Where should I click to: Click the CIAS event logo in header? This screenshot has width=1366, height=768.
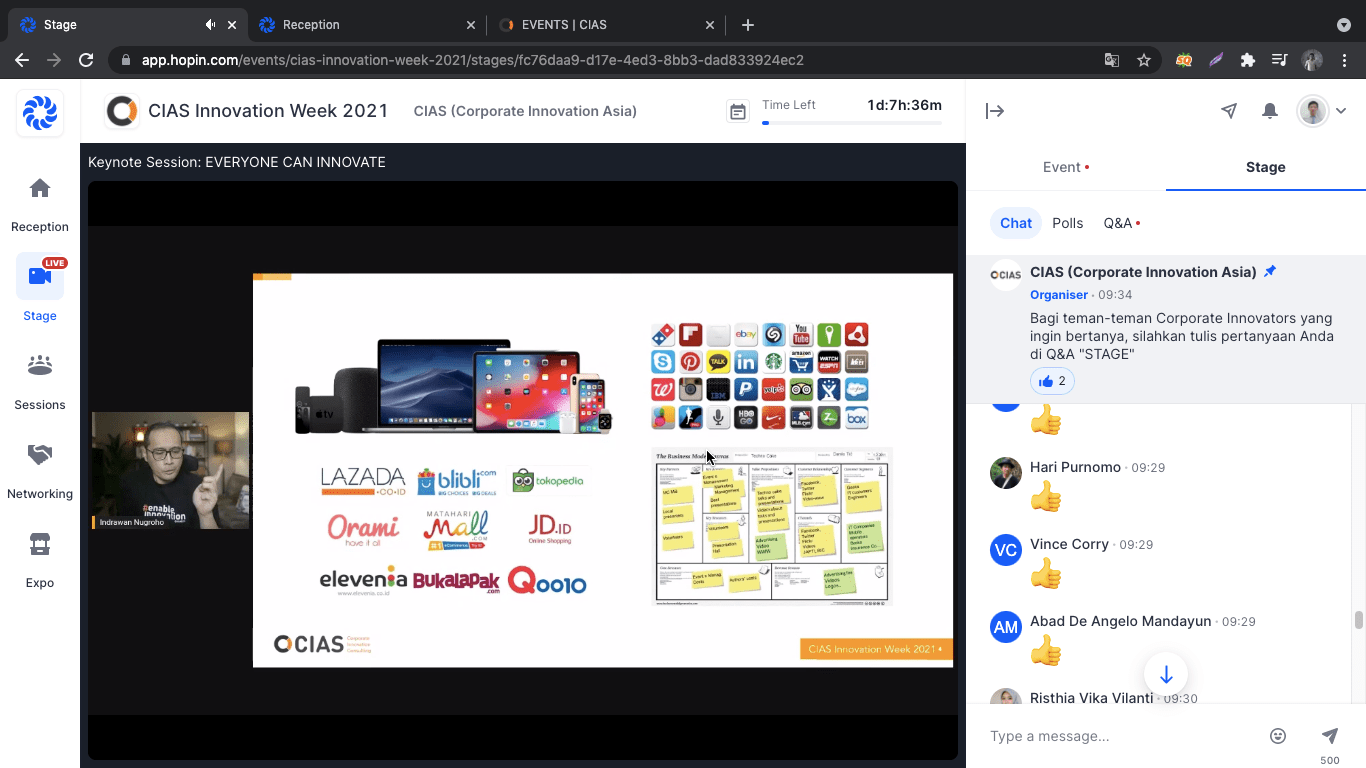pyautogui.click(x=122, y=111)
